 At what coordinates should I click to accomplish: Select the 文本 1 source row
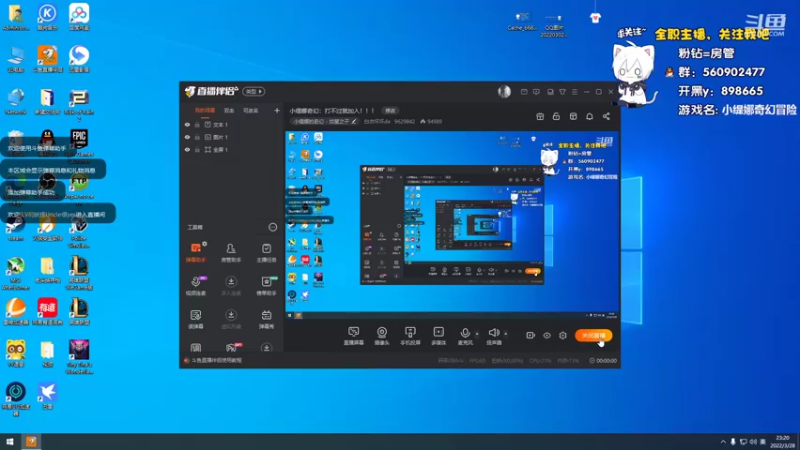coord(232,124)
